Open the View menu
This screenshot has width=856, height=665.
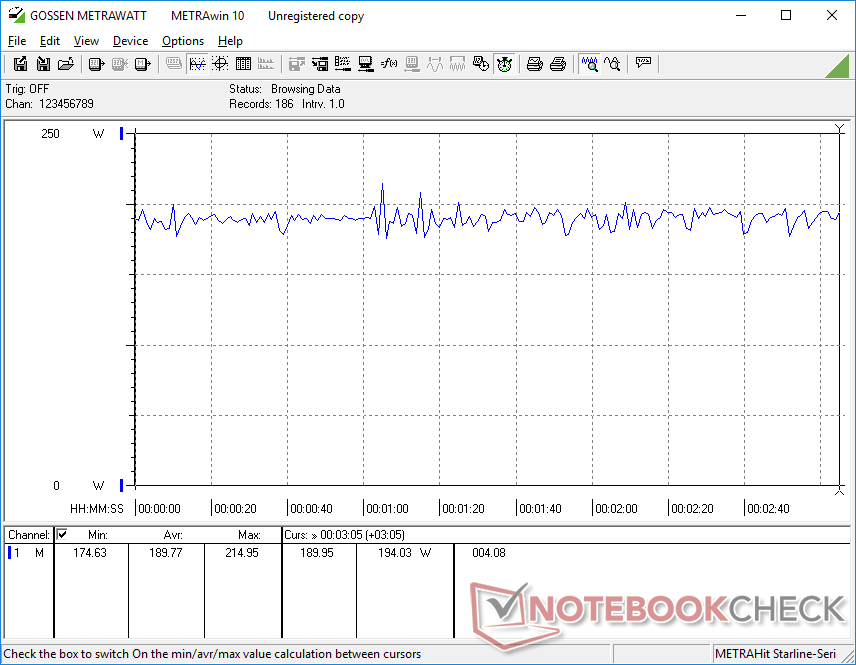click(86, 41)
